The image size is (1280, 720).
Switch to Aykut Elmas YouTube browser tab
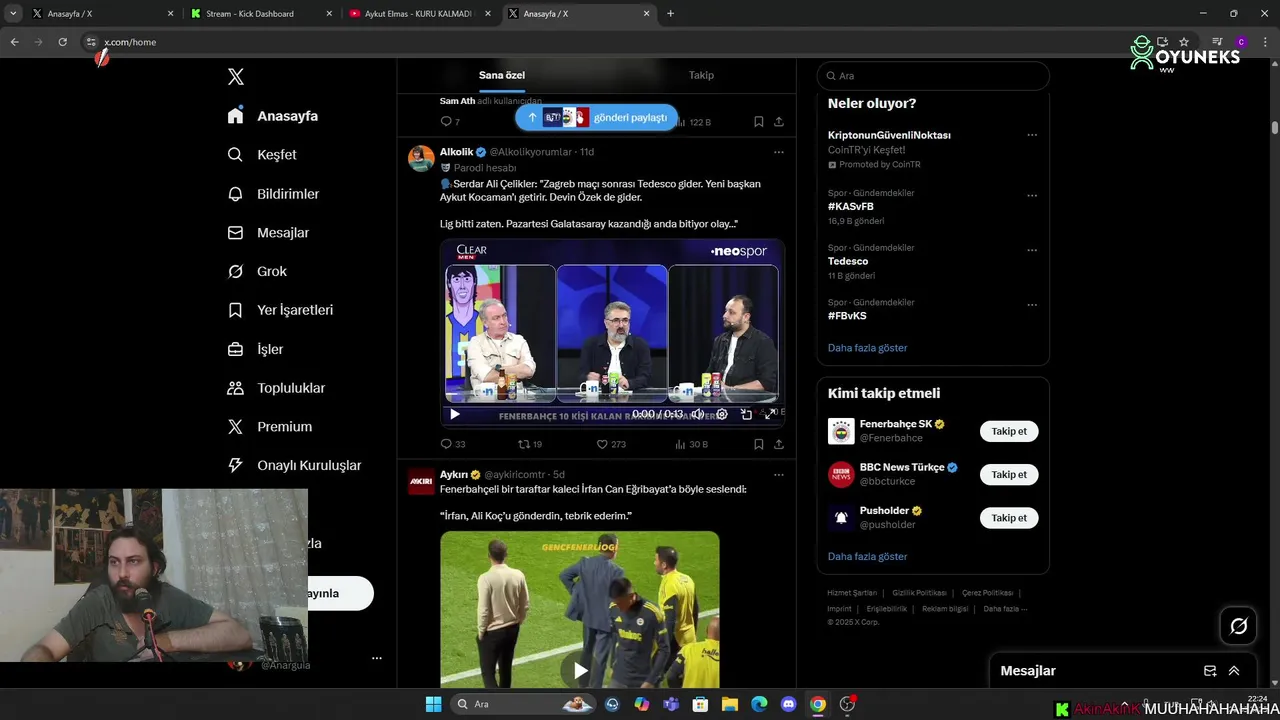point(420,14)
